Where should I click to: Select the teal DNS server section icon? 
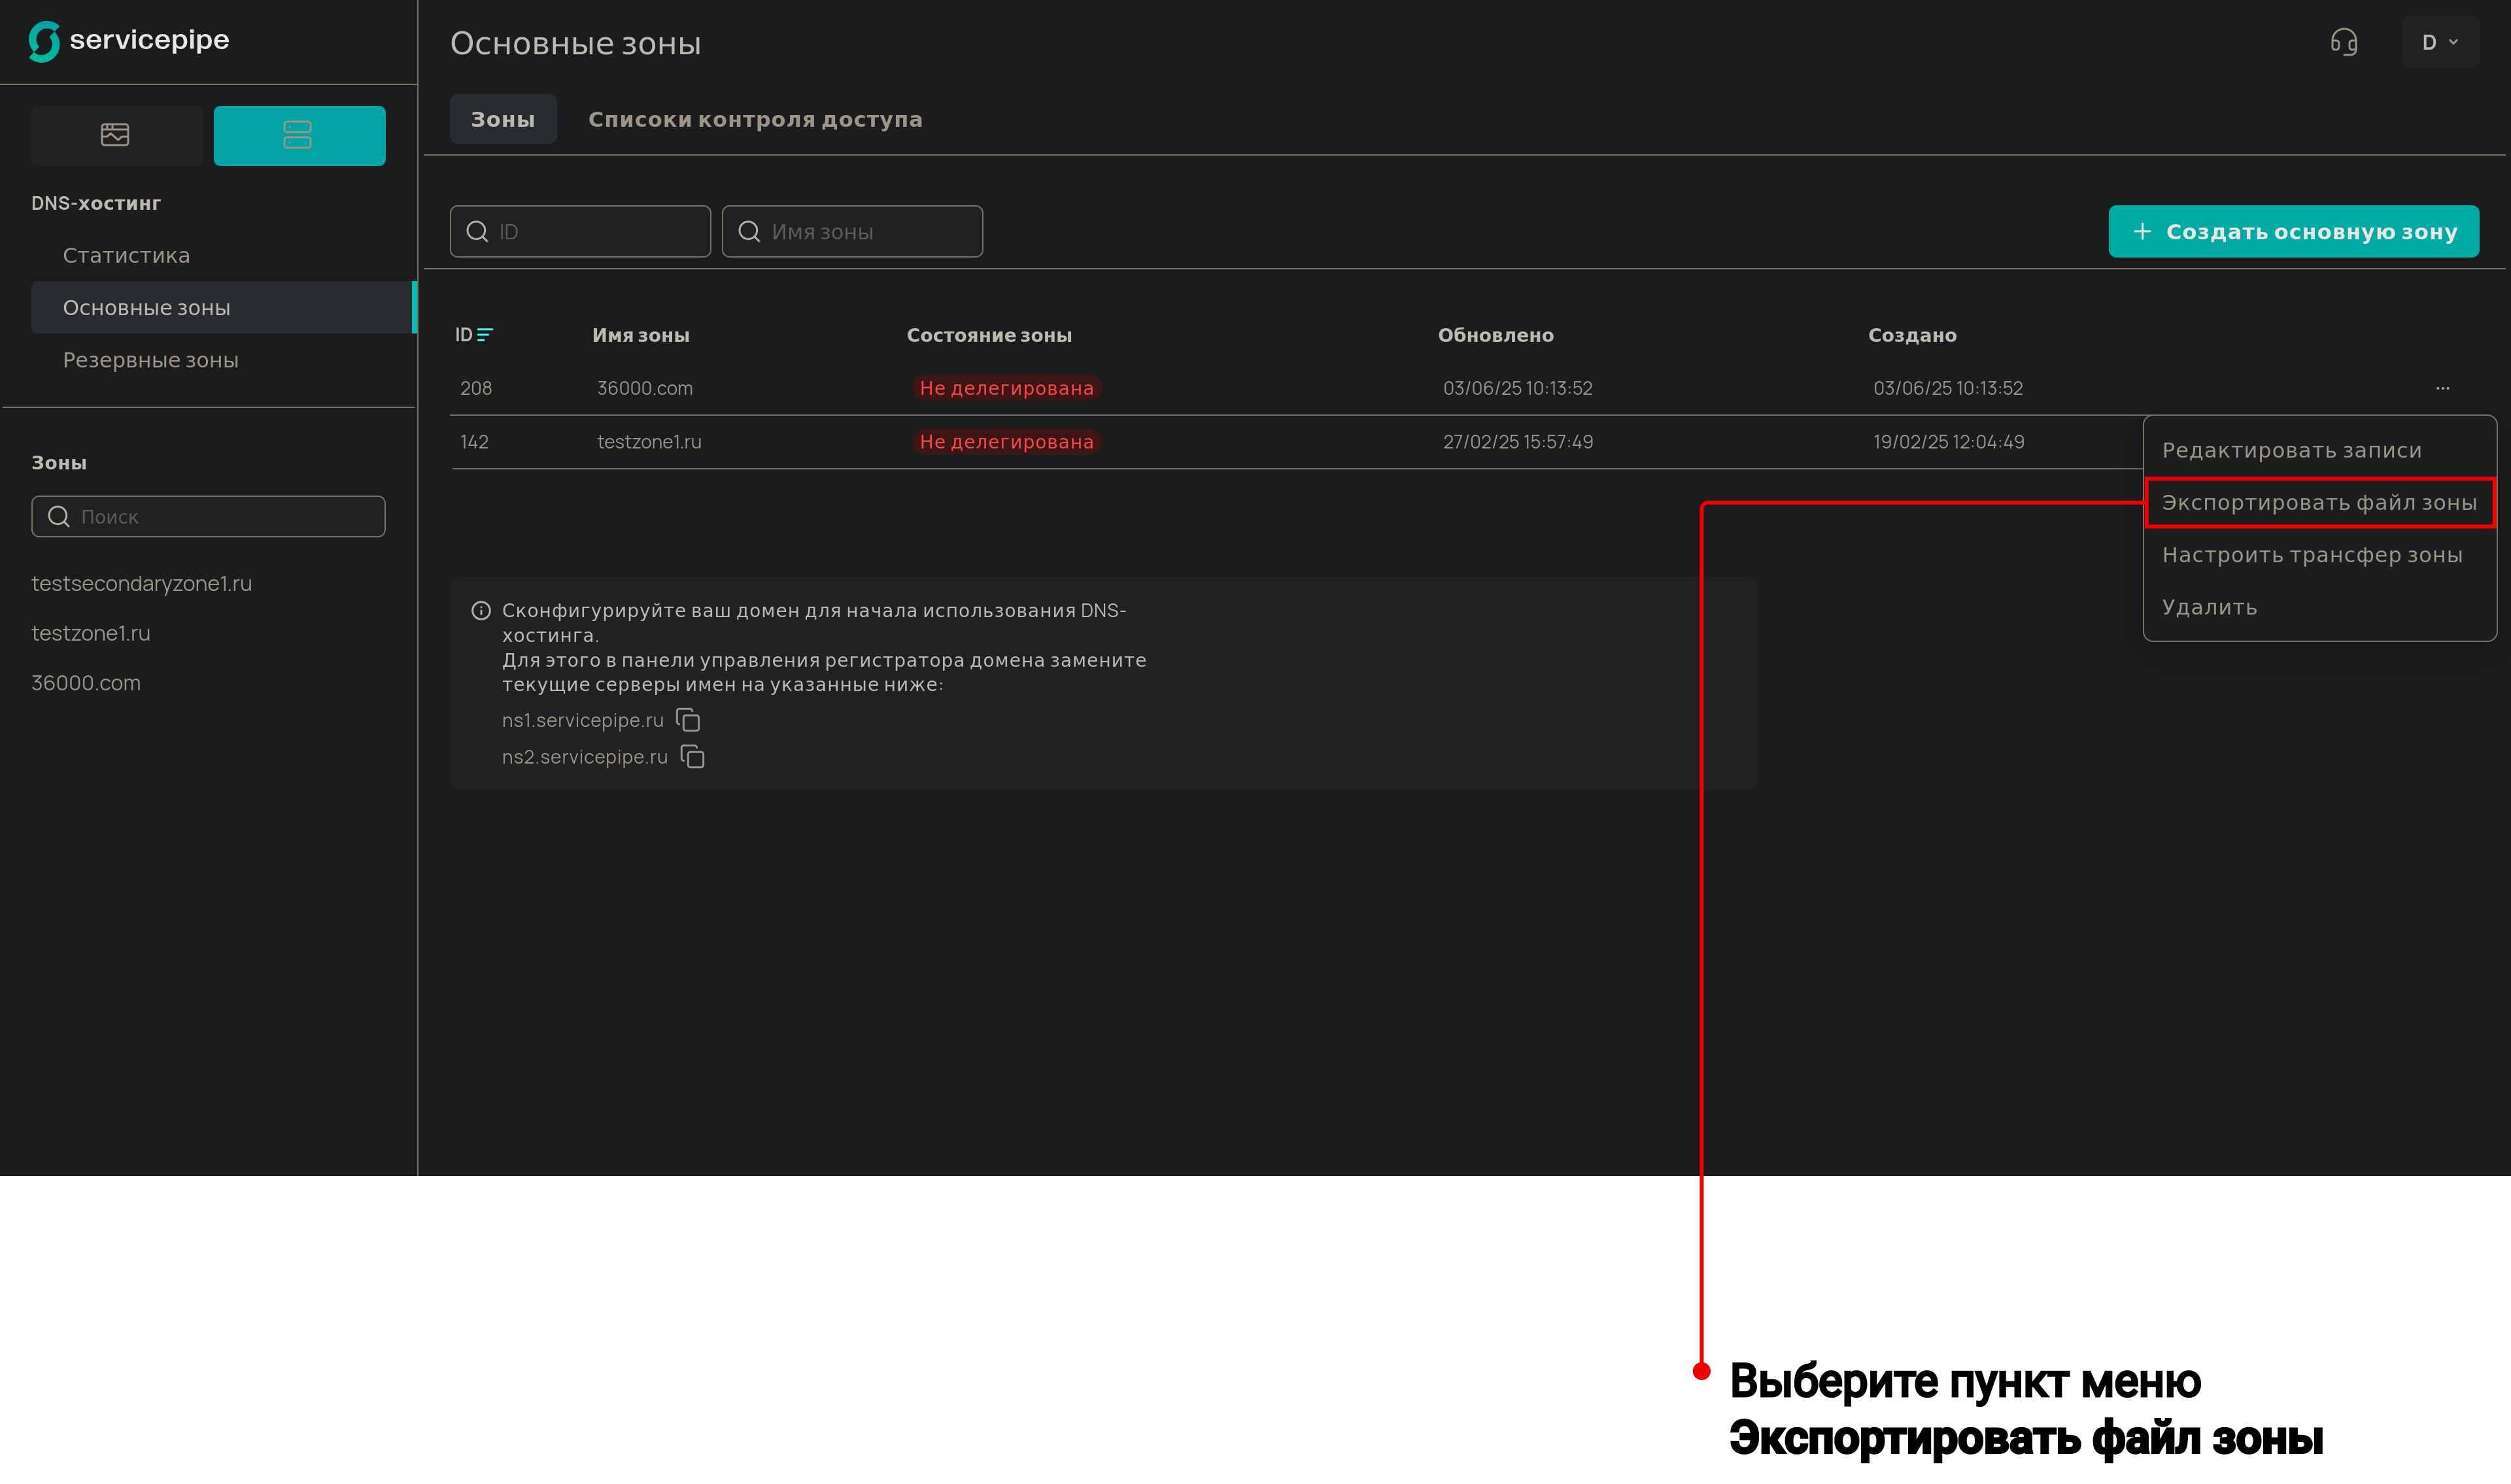click(x=299, y=135)
